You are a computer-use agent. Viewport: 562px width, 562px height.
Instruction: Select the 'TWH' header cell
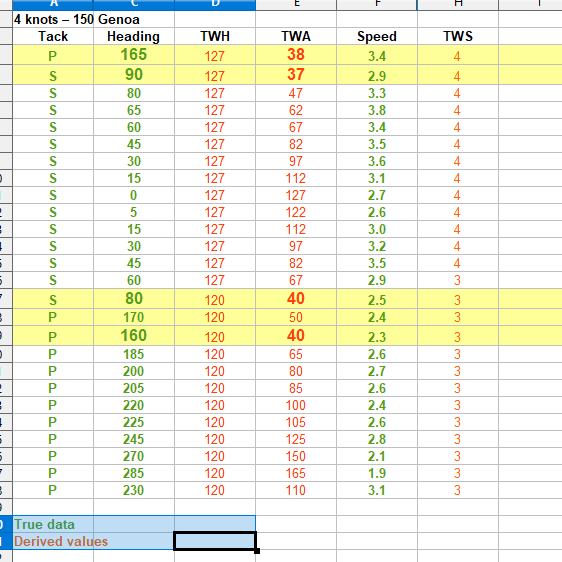coord(215,36)
